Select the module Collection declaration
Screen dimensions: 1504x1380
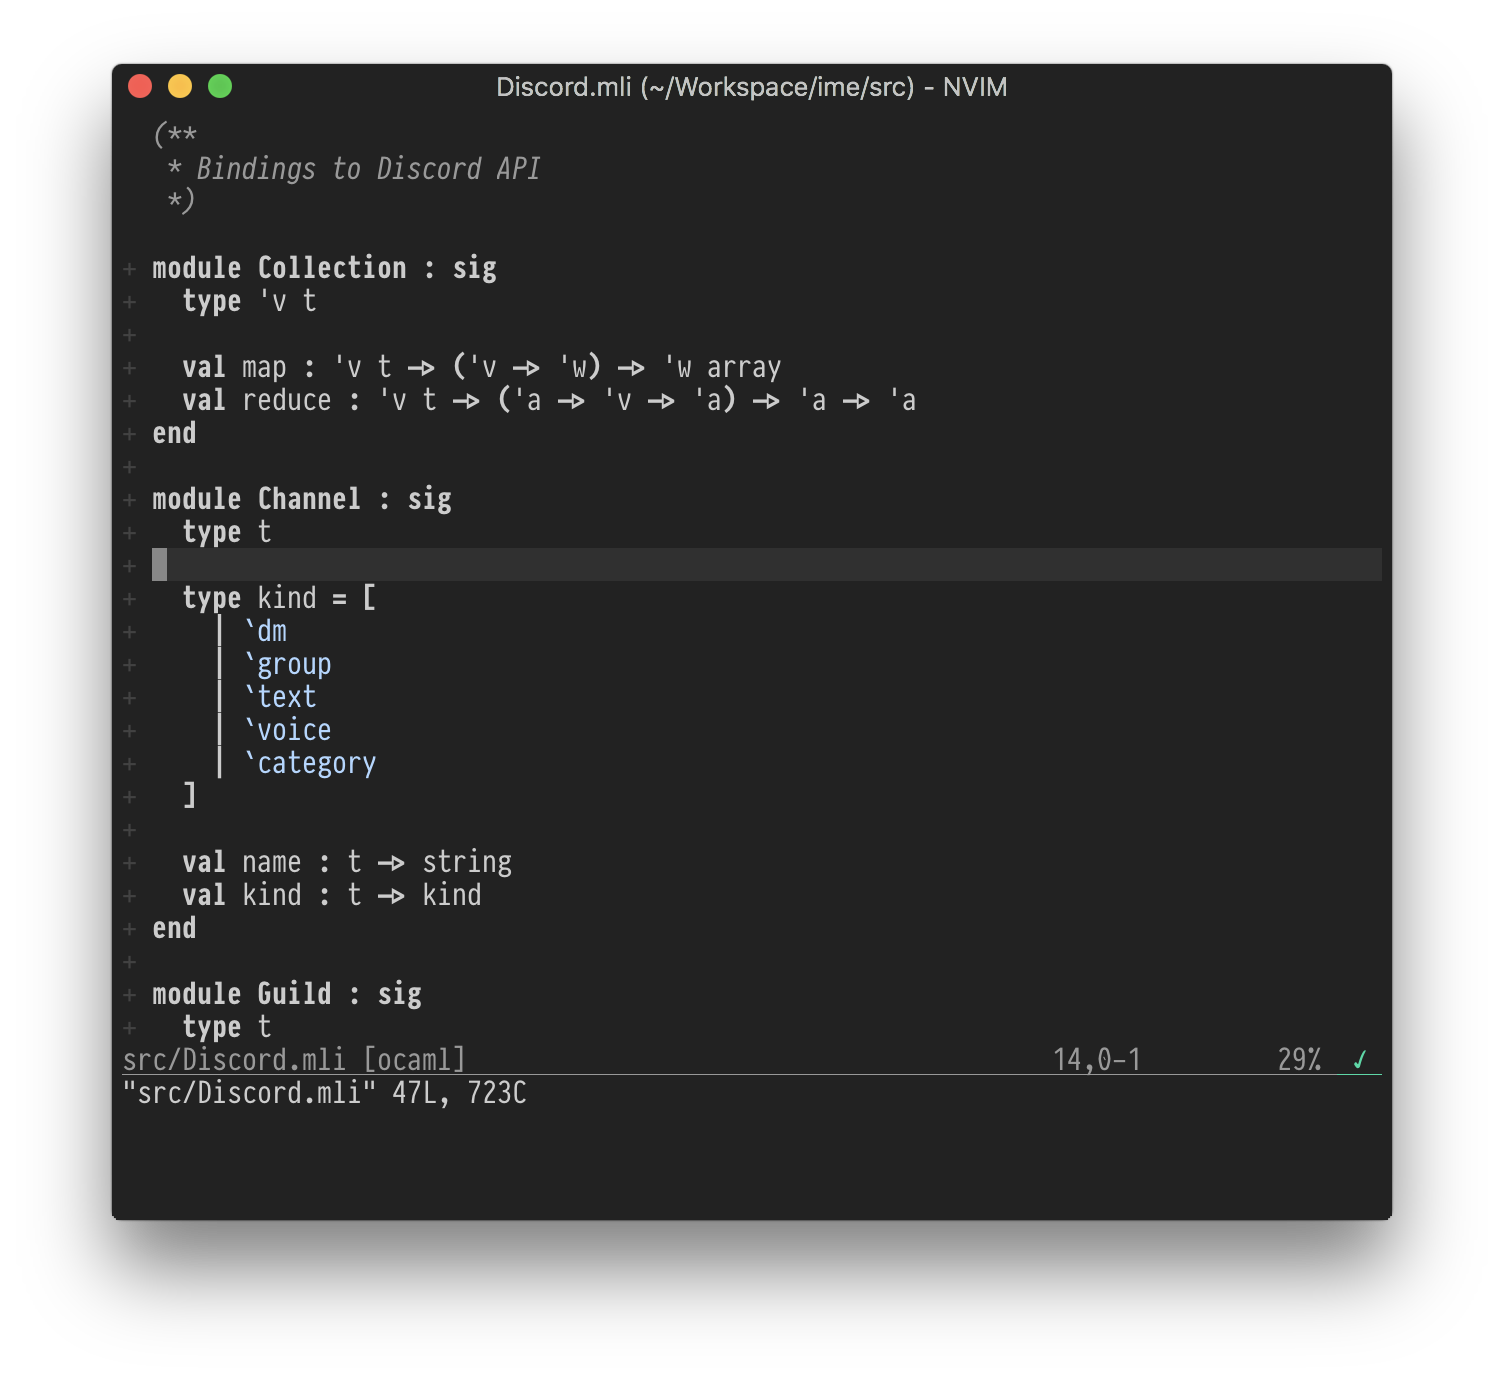(324, 267)
